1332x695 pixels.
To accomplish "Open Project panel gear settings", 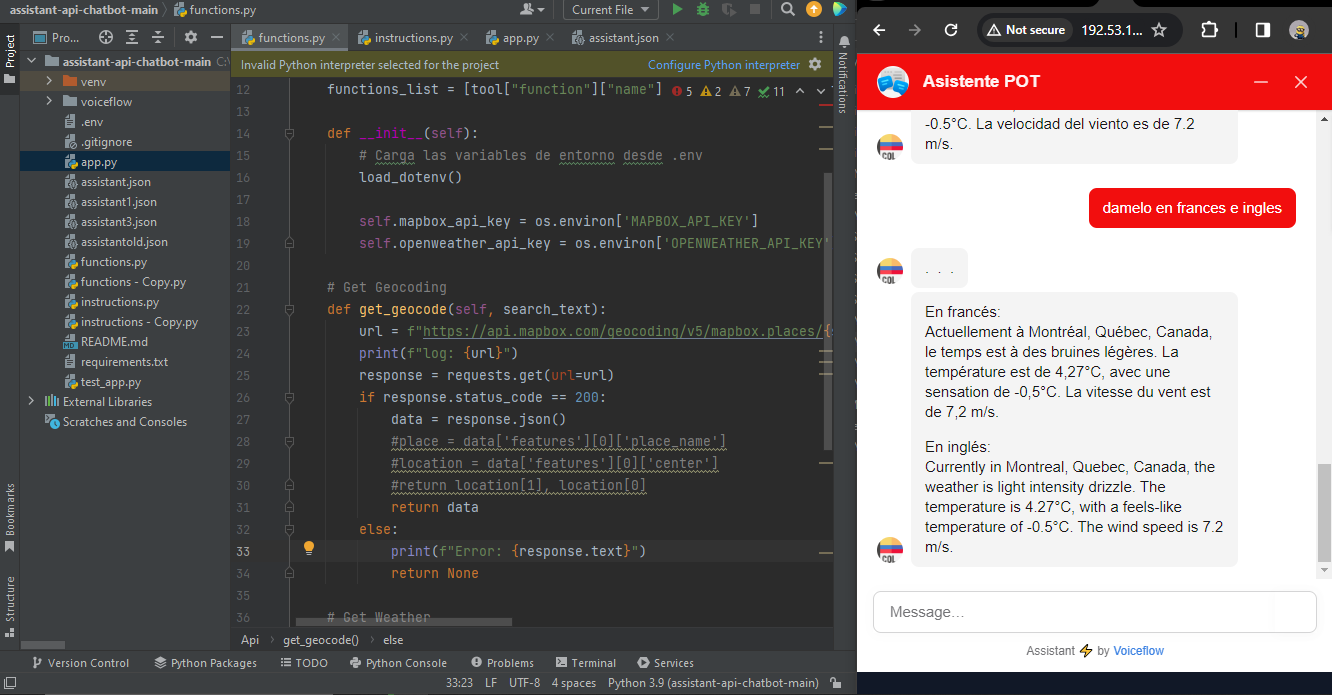I will (191, 38).
